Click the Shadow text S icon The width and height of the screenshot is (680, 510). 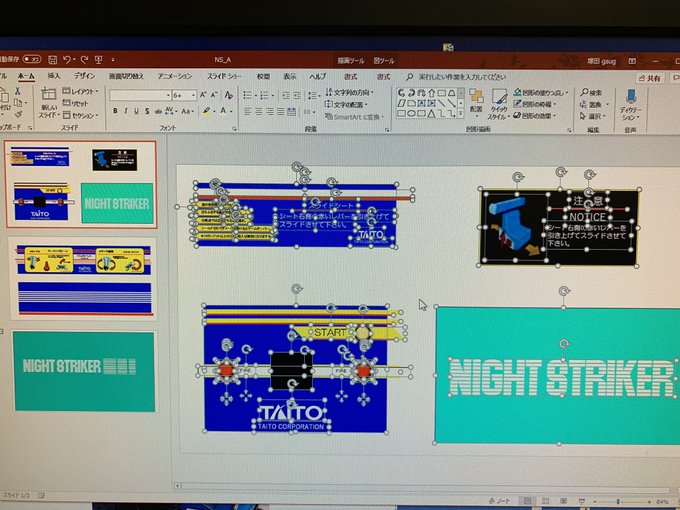click(x=147, y=111)
